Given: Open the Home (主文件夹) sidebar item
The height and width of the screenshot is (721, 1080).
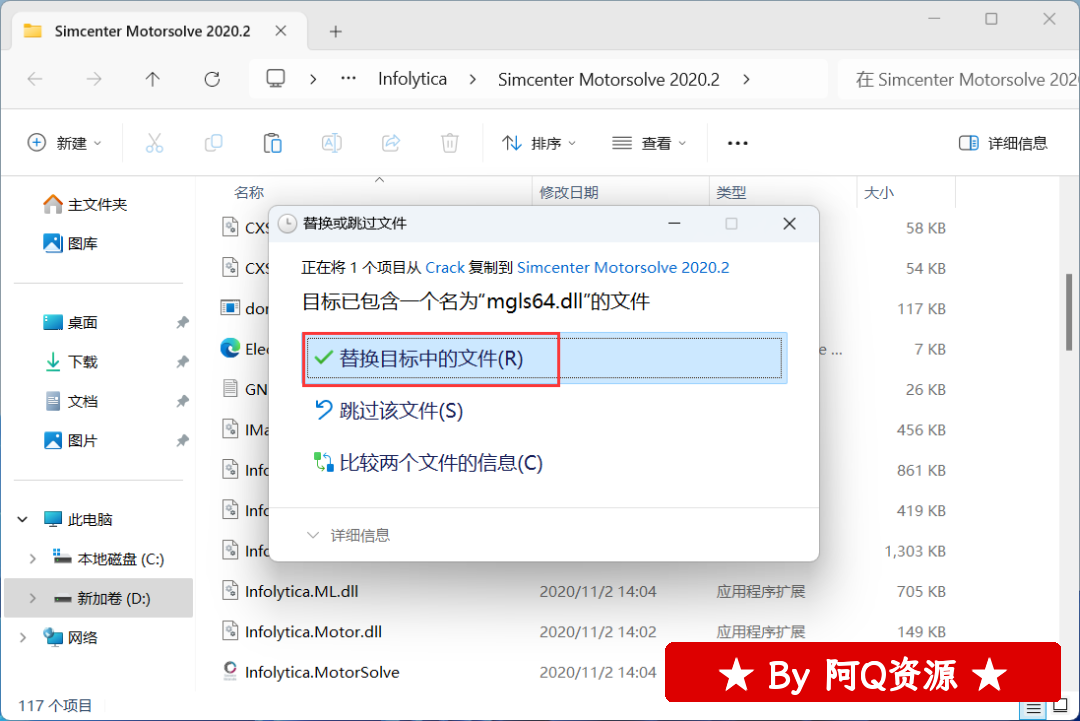Looking at the screenshot, I should pos(85,205).
